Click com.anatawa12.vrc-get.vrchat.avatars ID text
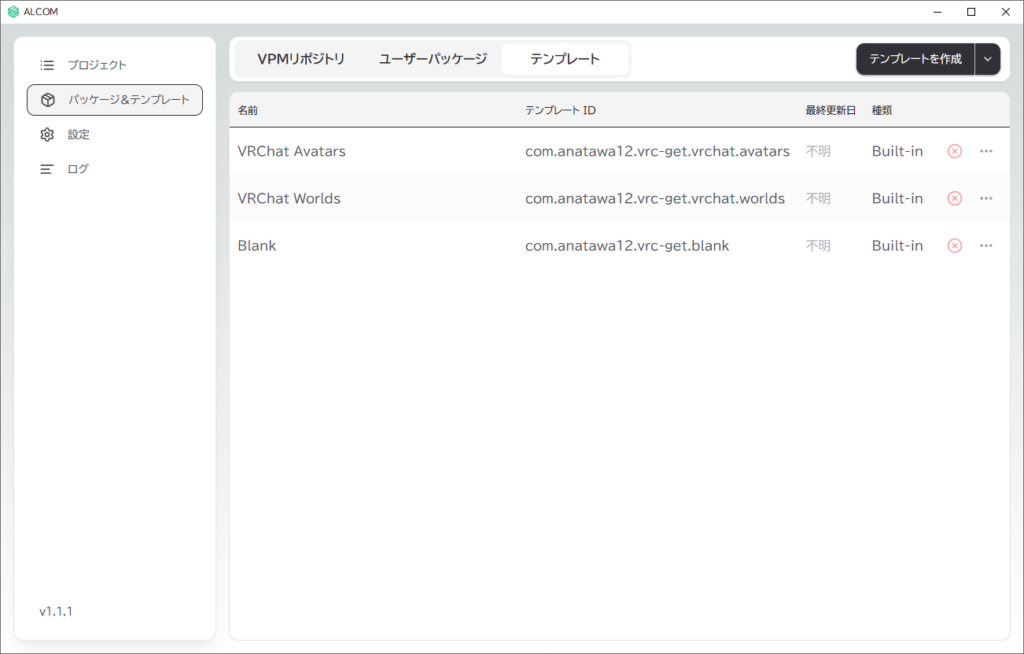The width and height of the screenshot is (1024, 654). pos(657,152)
